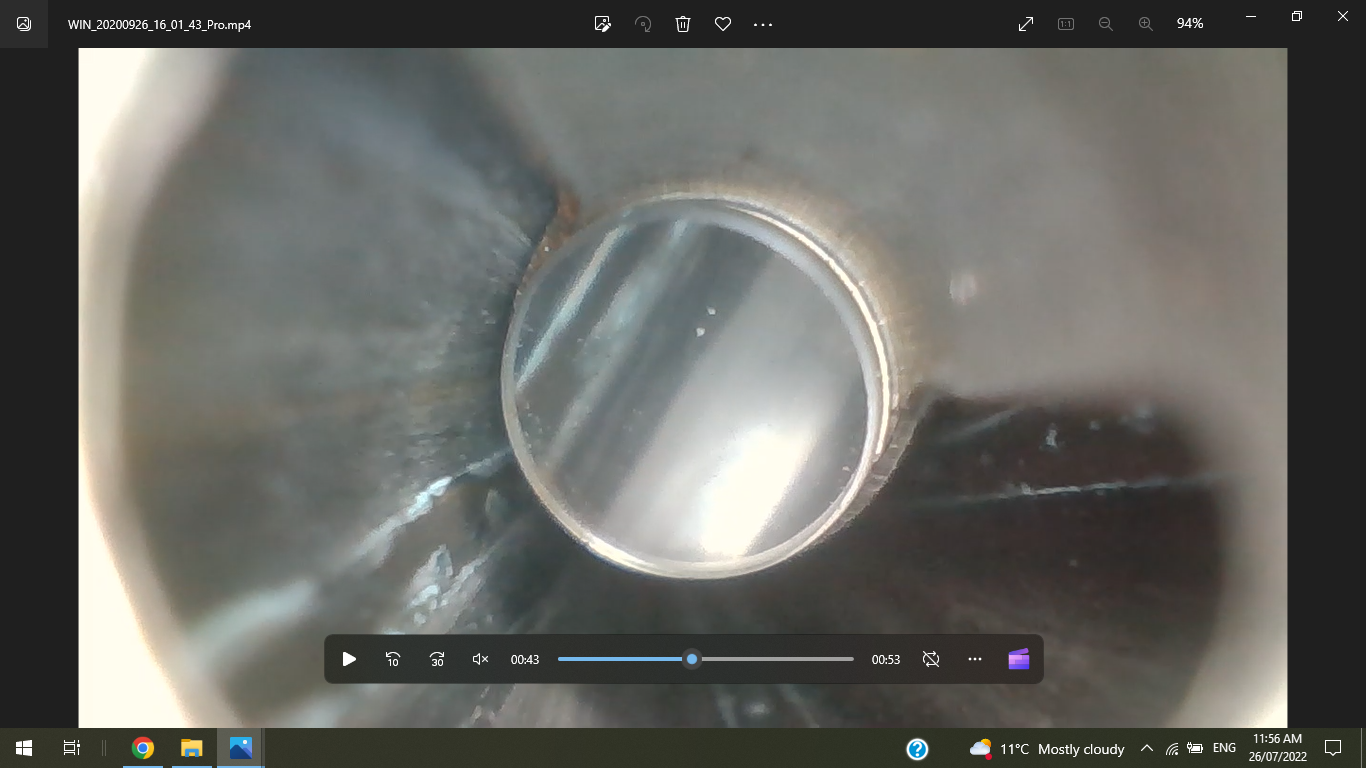Viewport: 1366px width, 768px height.
Task: Add video to favorites
Action: click(x=723, y=24)
